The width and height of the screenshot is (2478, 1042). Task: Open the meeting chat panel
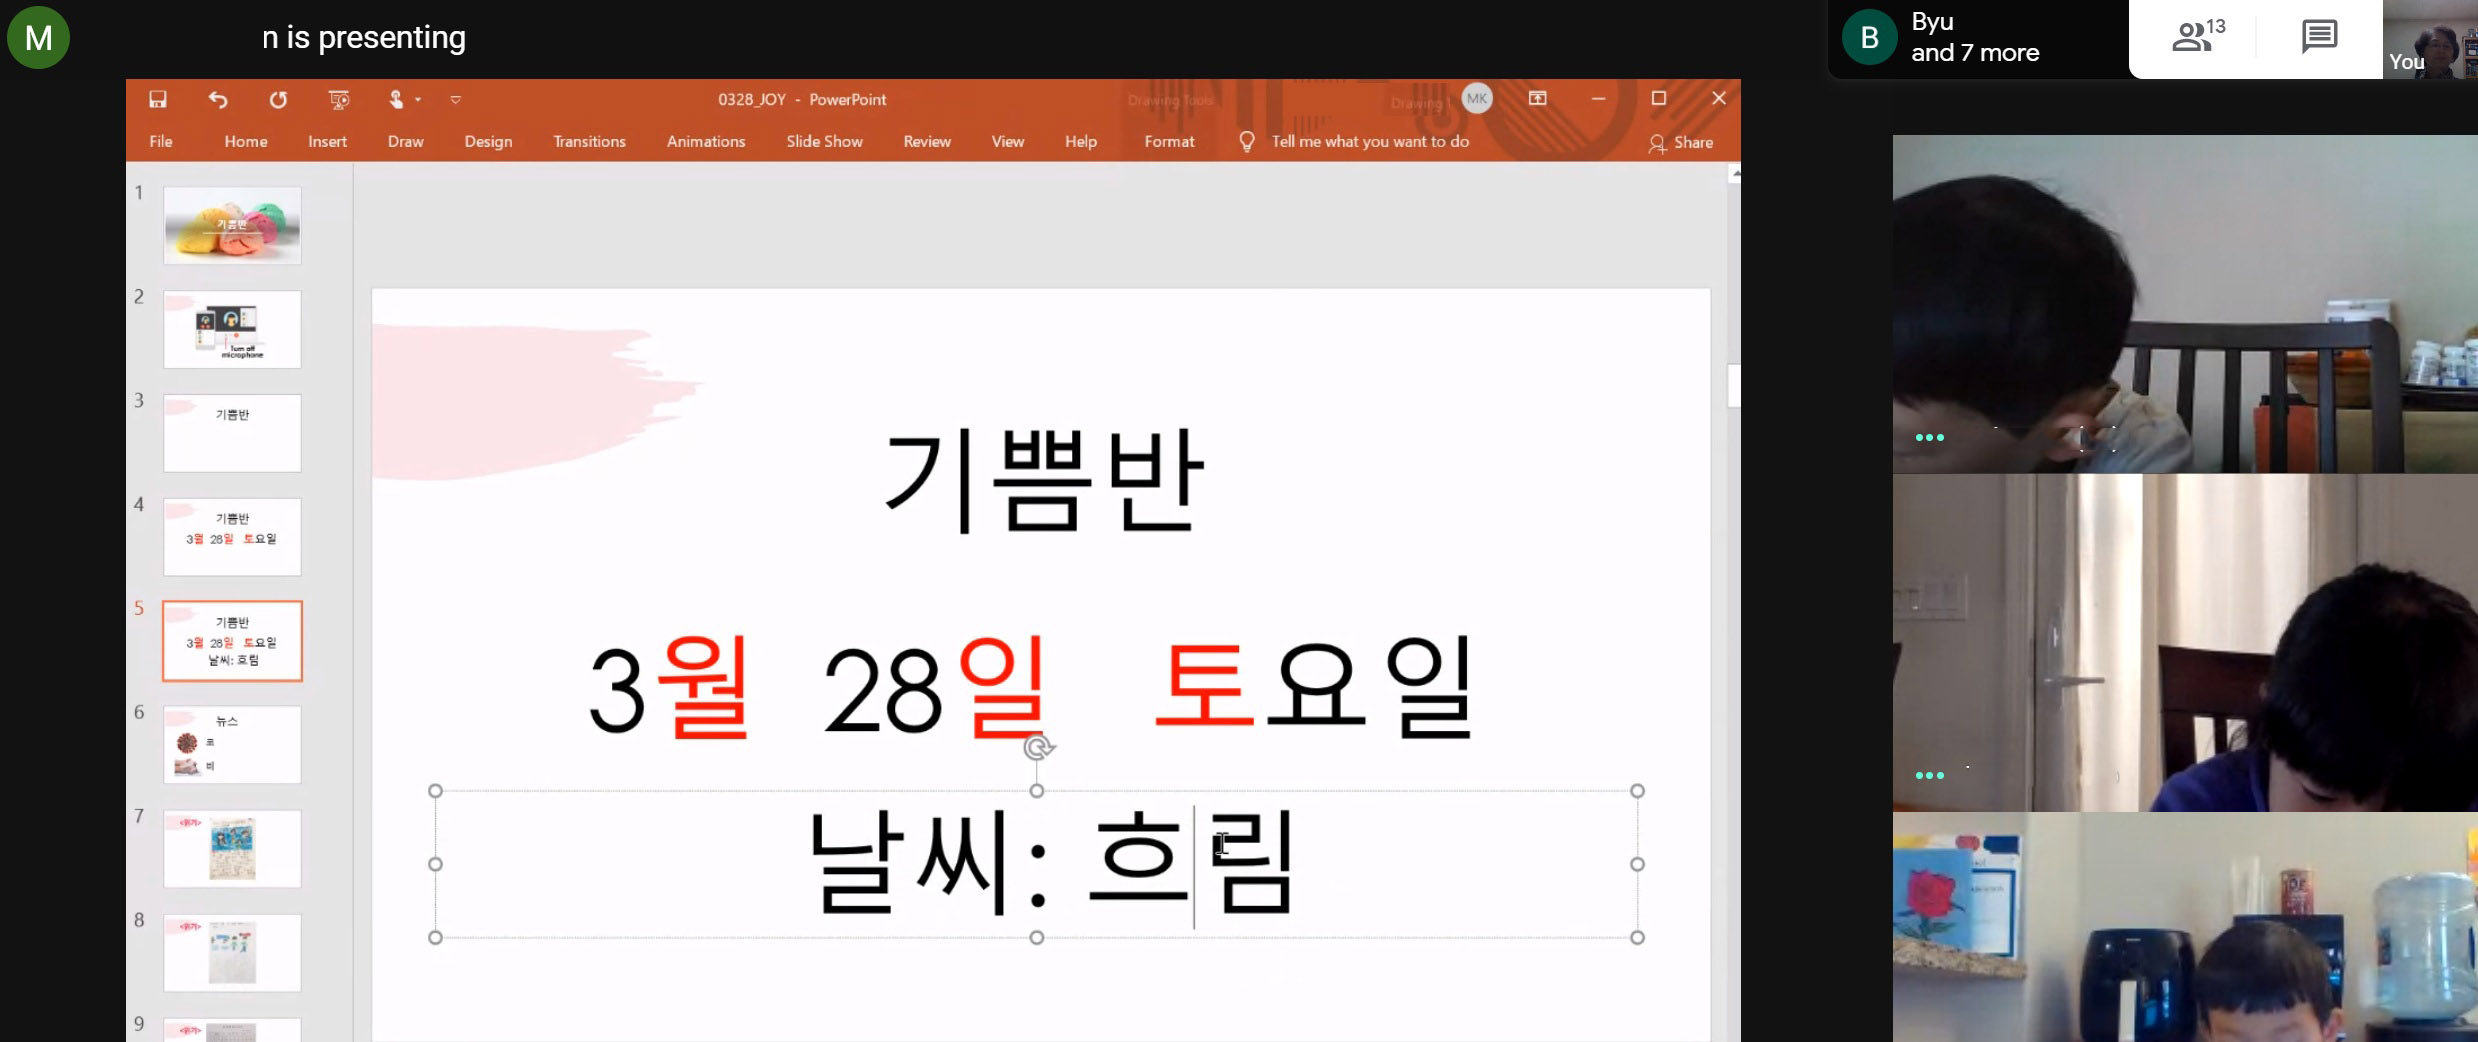tap(2319, 38)
